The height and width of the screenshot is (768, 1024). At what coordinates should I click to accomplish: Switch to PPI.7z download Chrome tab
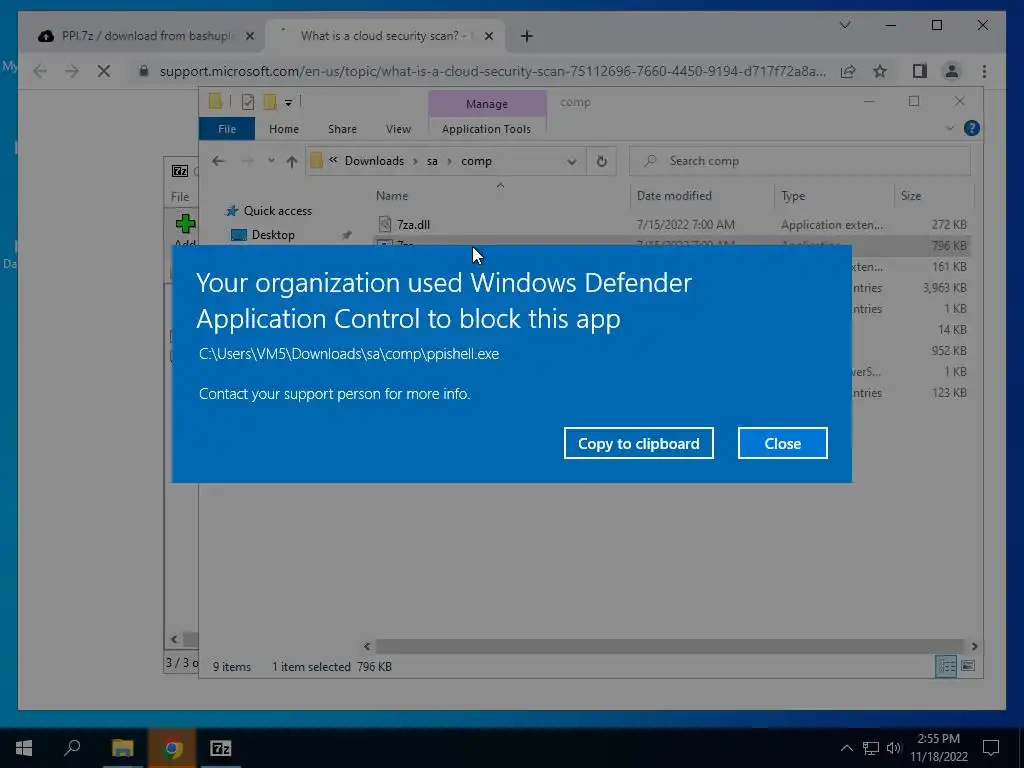click(x=145, y=36)
